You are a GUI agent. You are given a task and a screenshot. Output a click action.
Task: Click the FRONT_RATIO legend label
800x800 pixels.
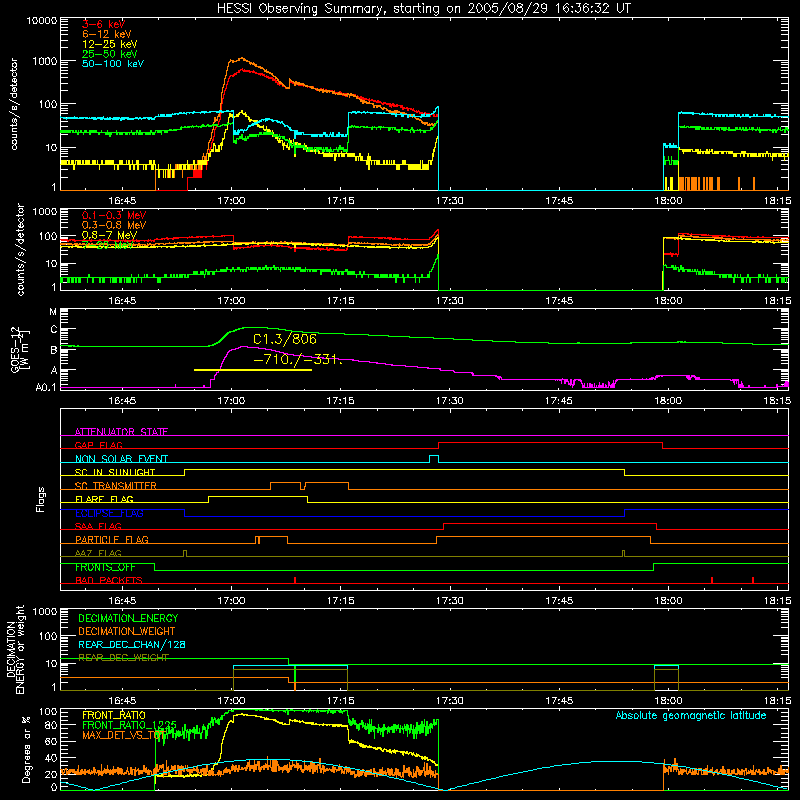pos(114,715)
